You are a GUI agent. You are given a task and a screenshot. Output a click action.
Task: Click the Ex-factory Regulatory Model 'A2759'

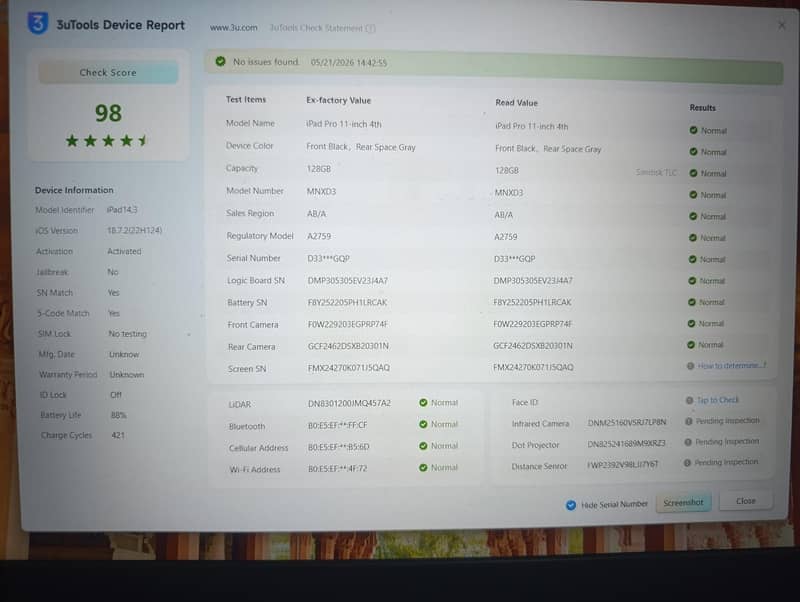click(x=319, y=236)
